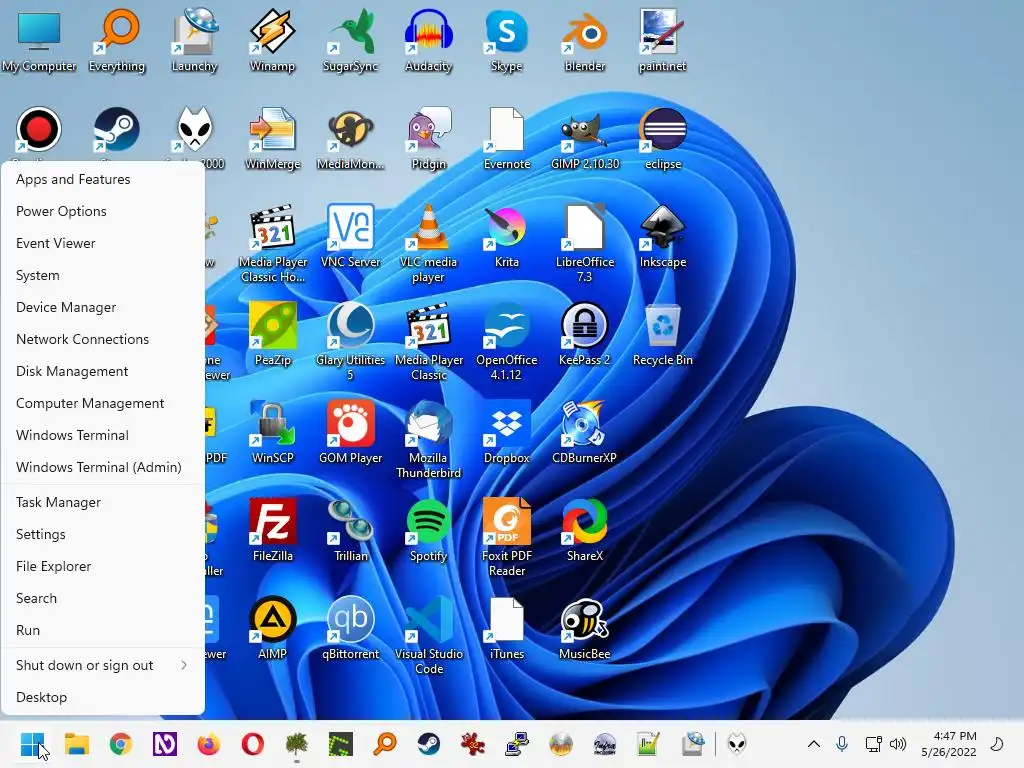The width and height of the screenshot is (1024, 768).
Task: Select the GOM Player desktop icon
Action: (x=351, y=432)
